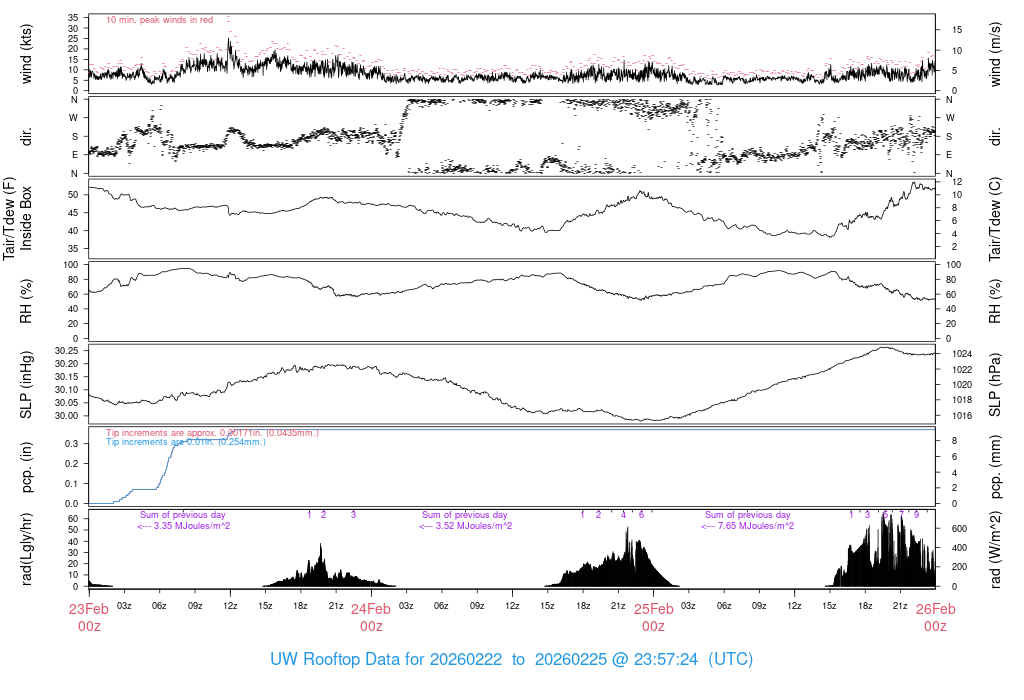Click the red tip increments 0.00171in. note
1024x700 pixels.
tap(212, 433)
